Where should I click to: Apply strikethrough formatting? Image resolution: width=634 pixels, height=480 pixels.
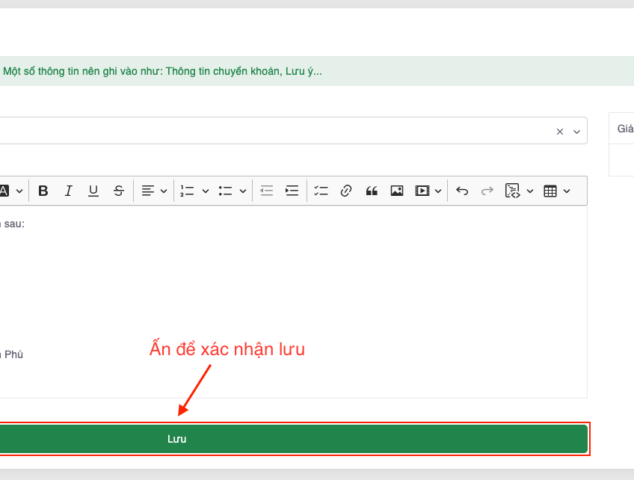119,191
